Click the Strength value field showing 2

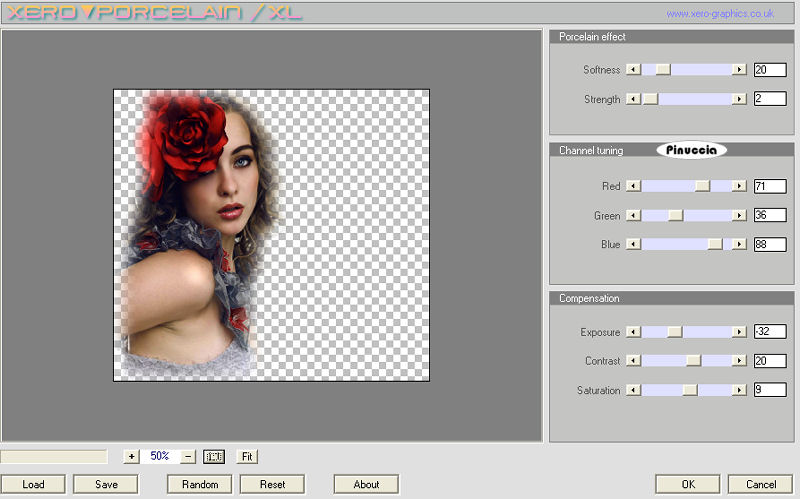pyautogui.click(x=770, y=98)
